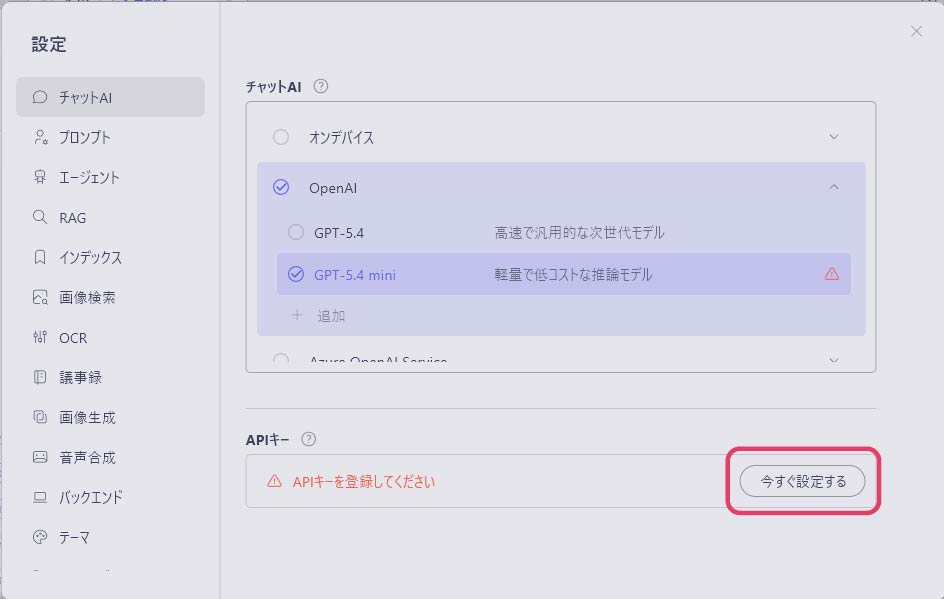Screen dimensions: 944x599
Task: Open the OCR settings icon in sidebar
Action: pos(40,337)
